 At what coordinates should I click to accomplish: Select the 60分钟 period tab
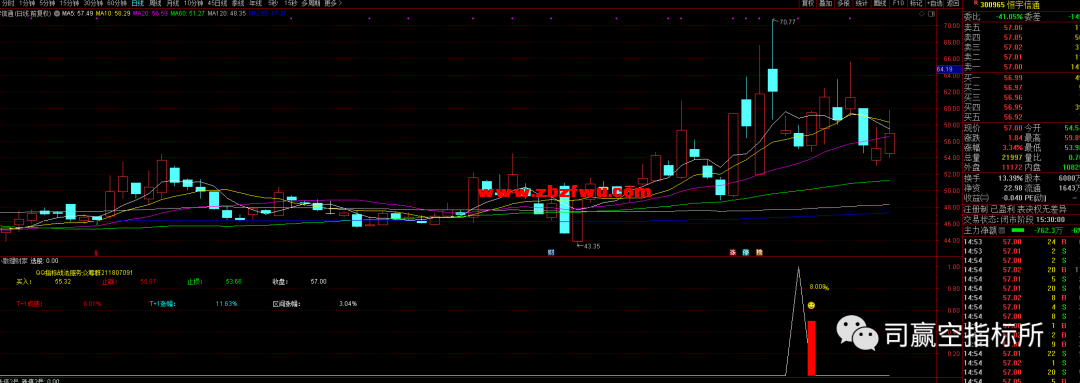[x=116, y=3]
